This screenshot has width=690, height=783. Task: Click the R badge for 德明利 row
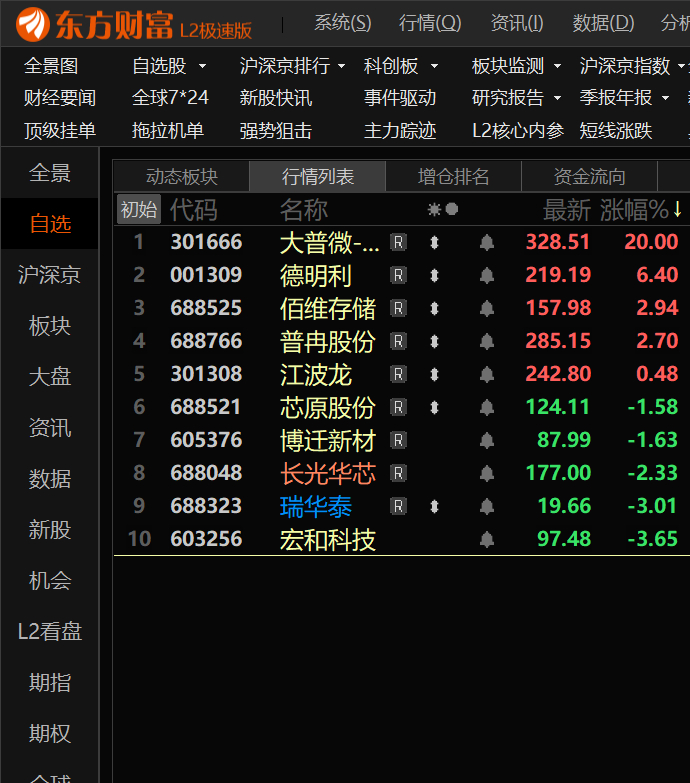pyautogui.click(x=398, y=276)
